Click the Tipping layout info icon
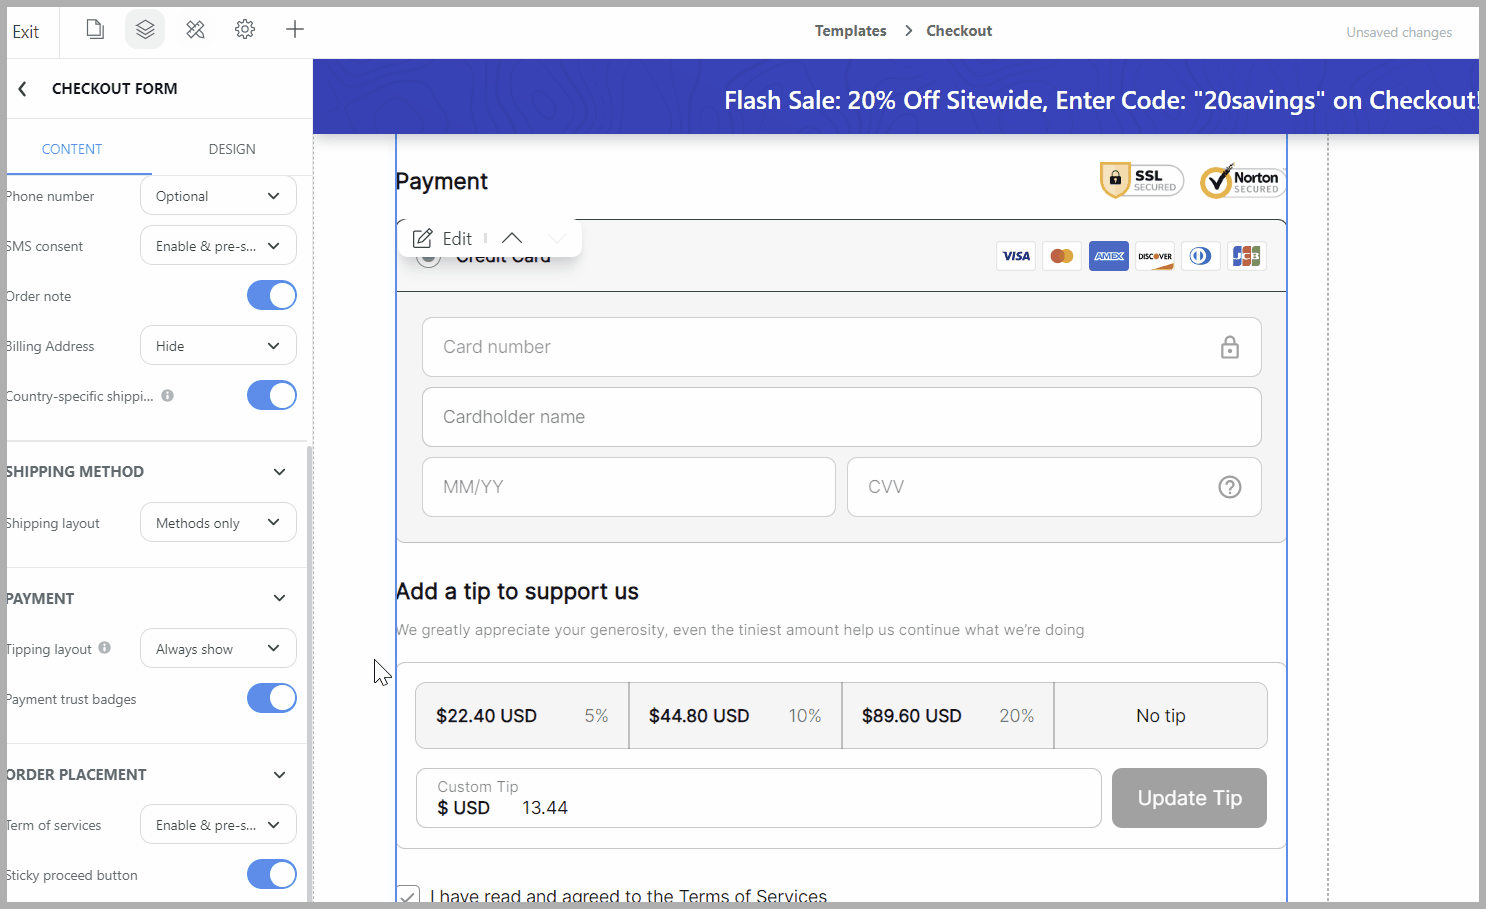 105,648
